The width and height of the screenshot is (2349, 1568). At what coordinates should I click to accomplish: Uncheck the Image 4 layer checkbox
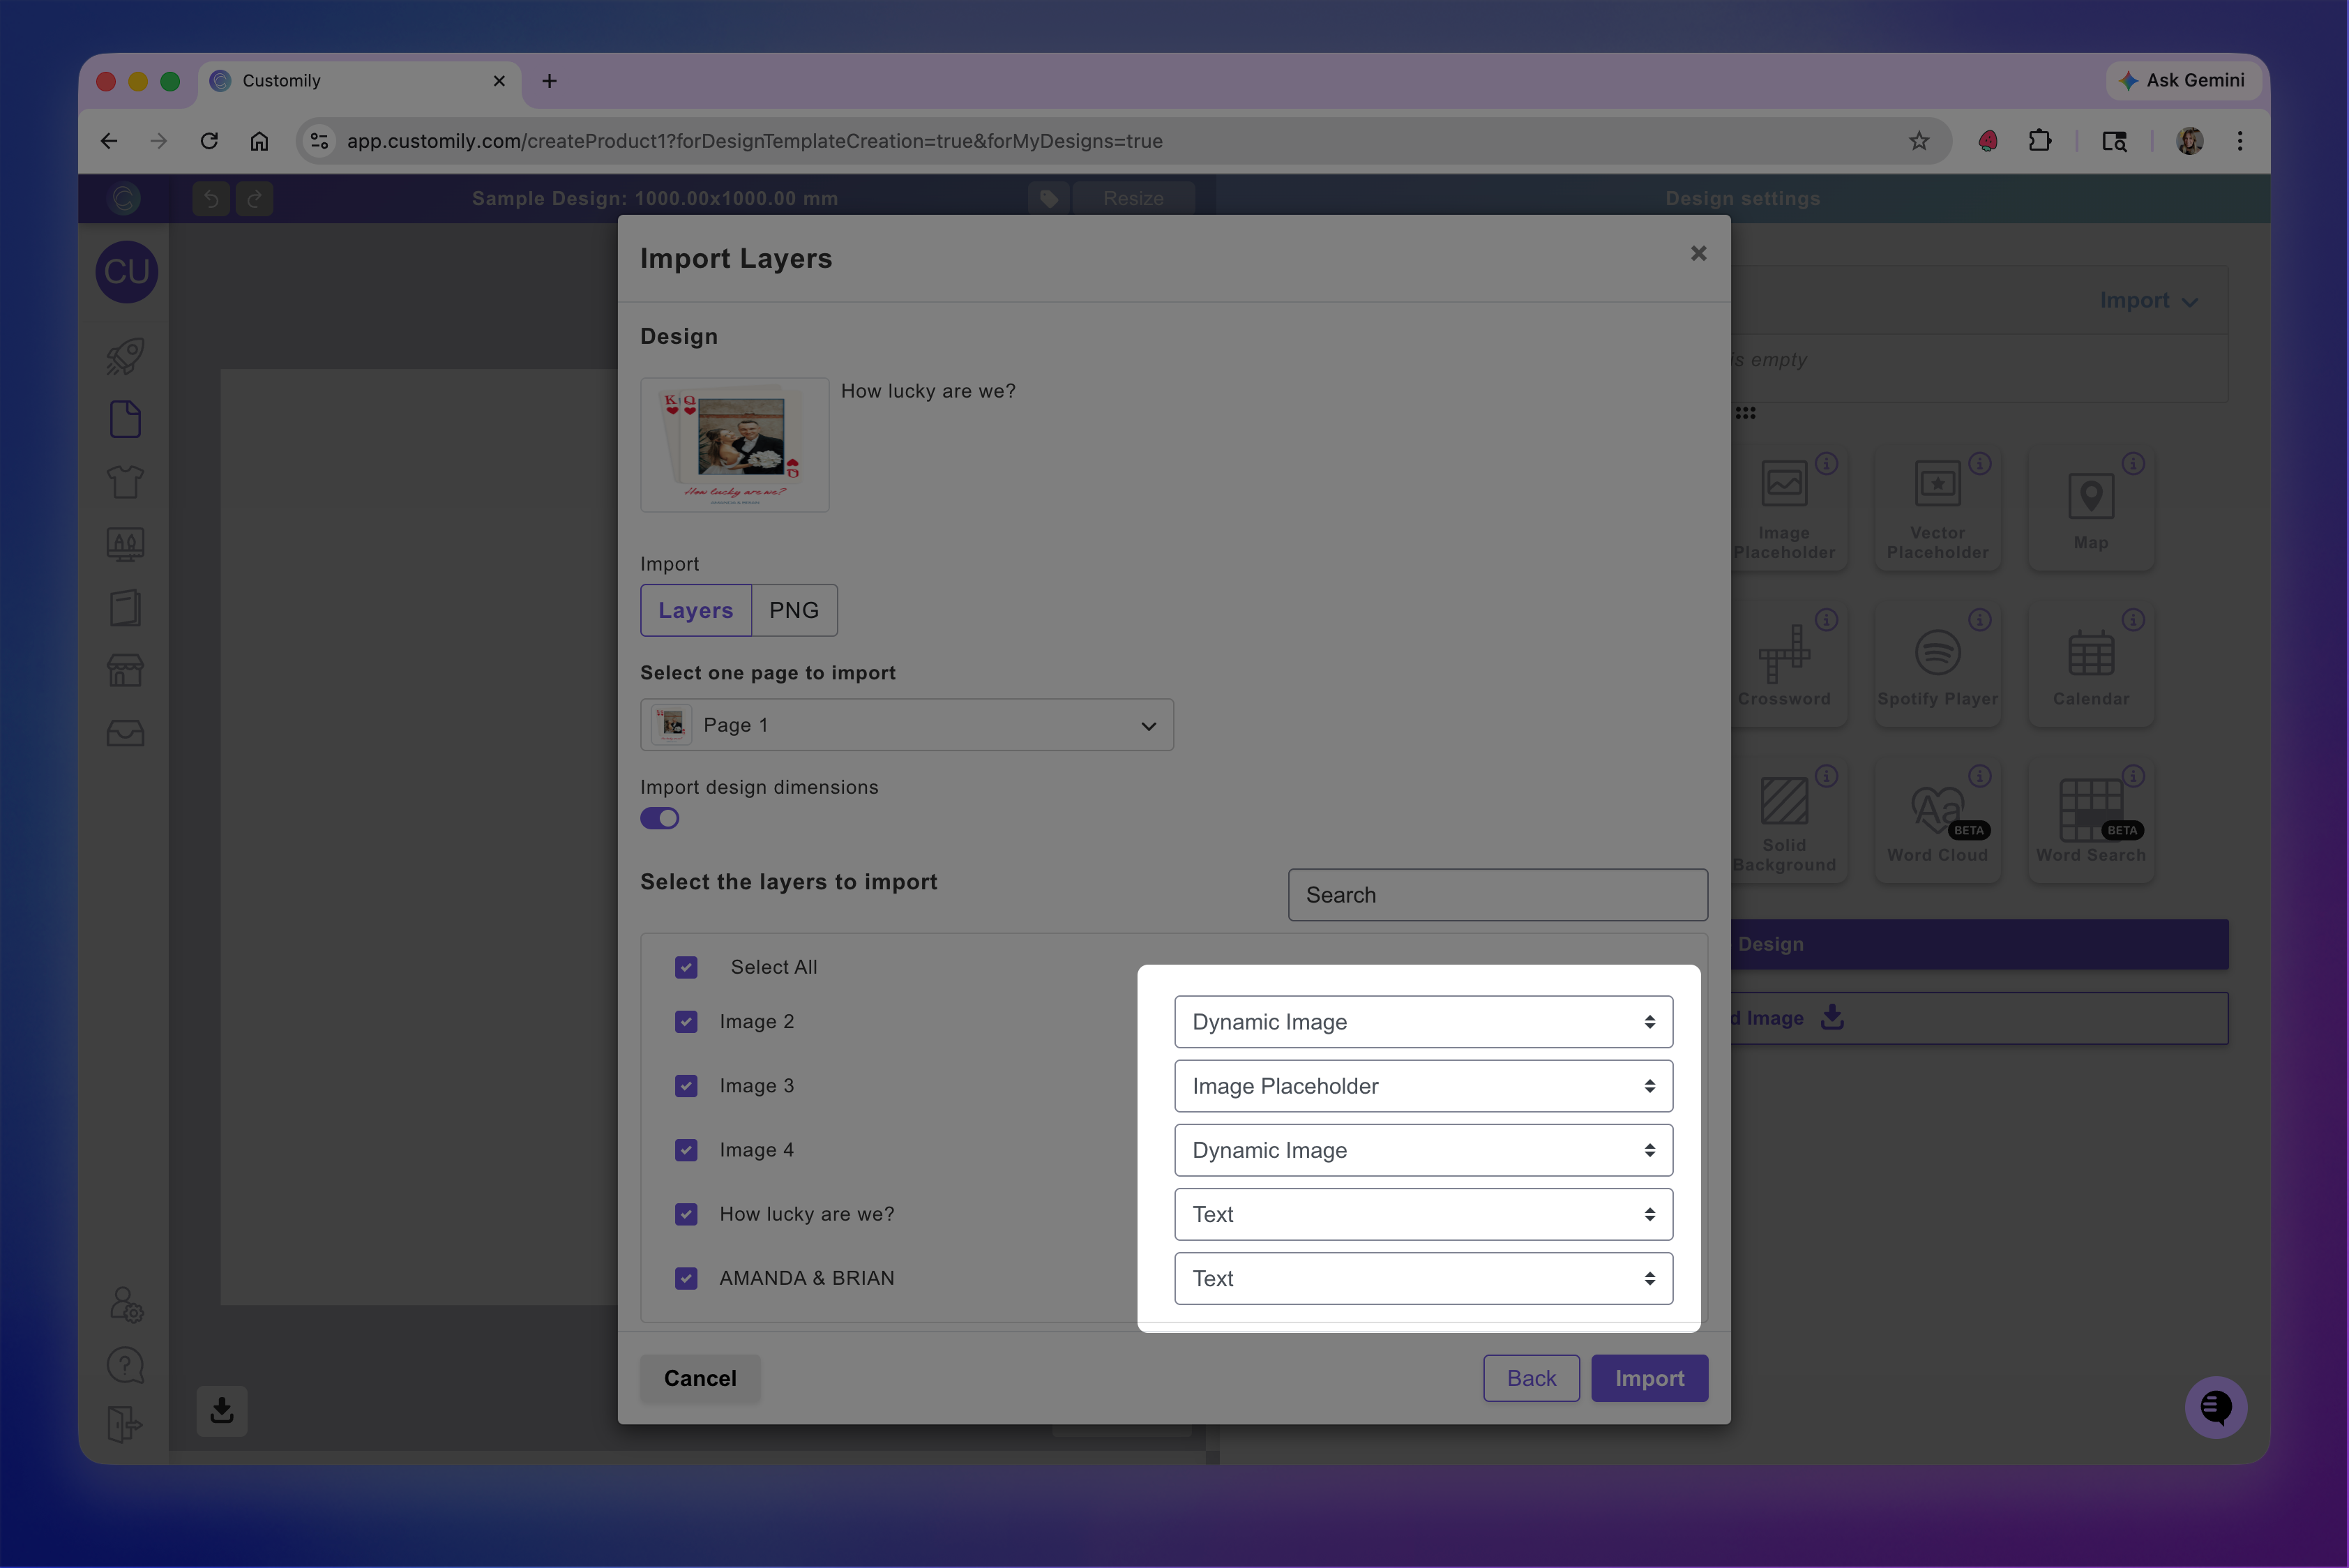686,1150
